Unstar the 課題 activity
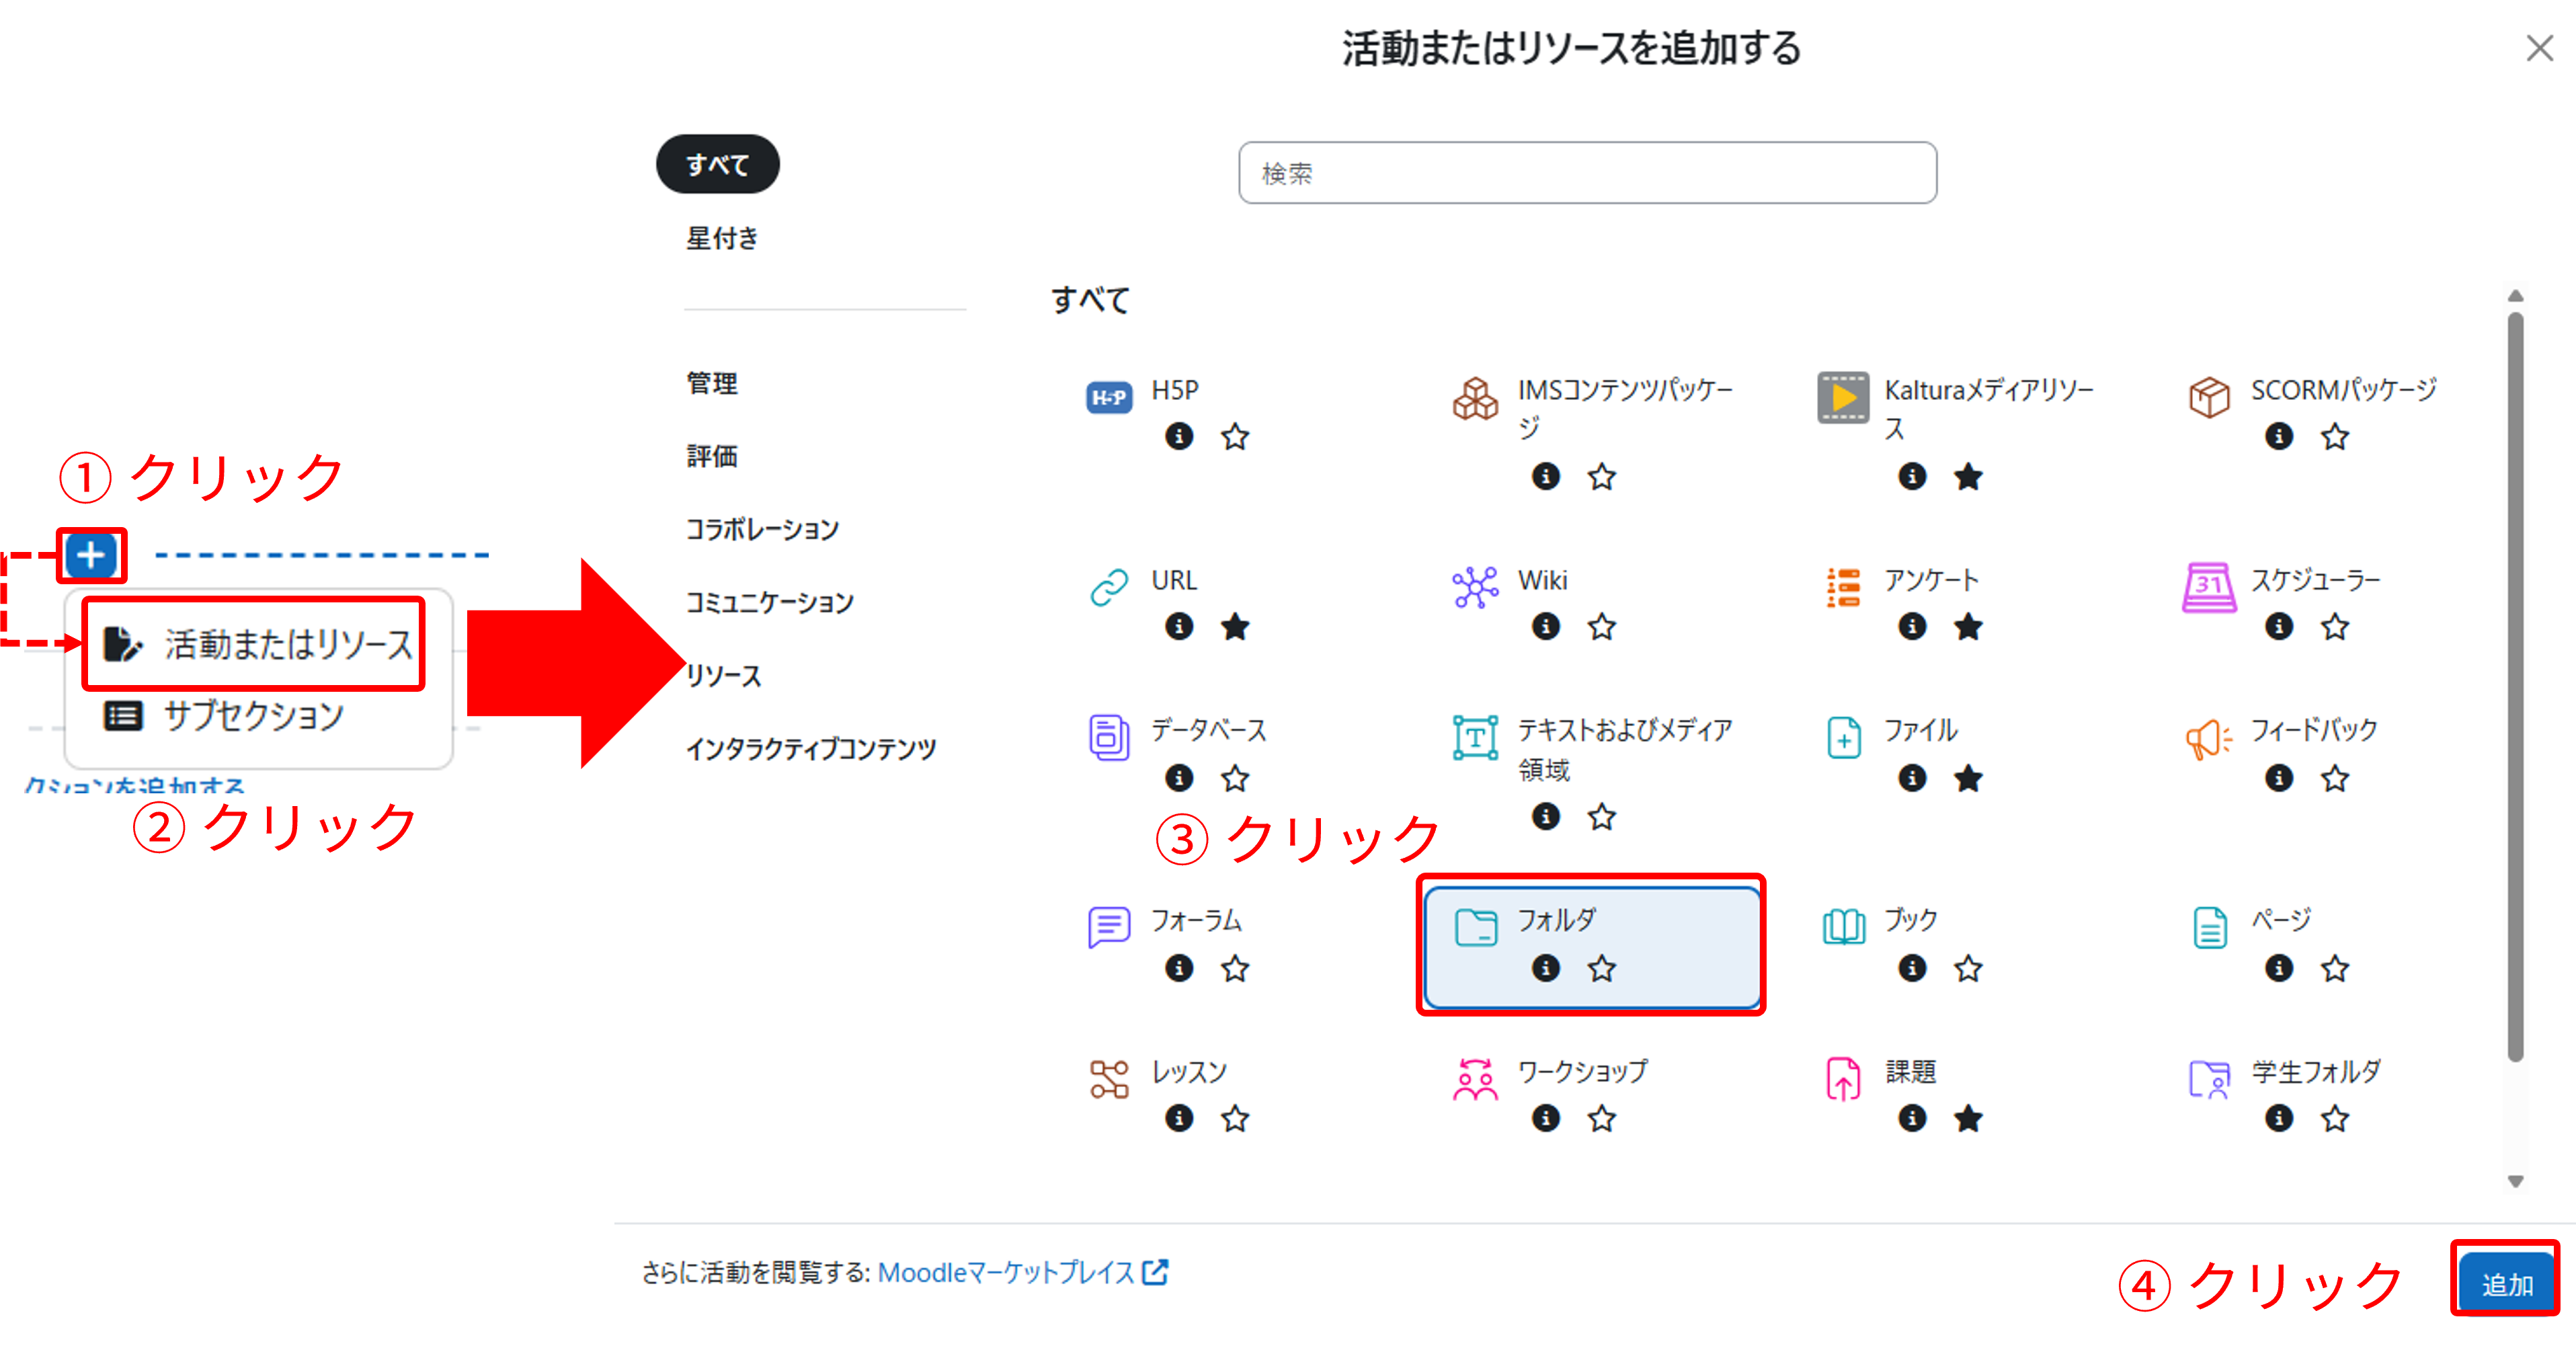 pos(1968,1117)
